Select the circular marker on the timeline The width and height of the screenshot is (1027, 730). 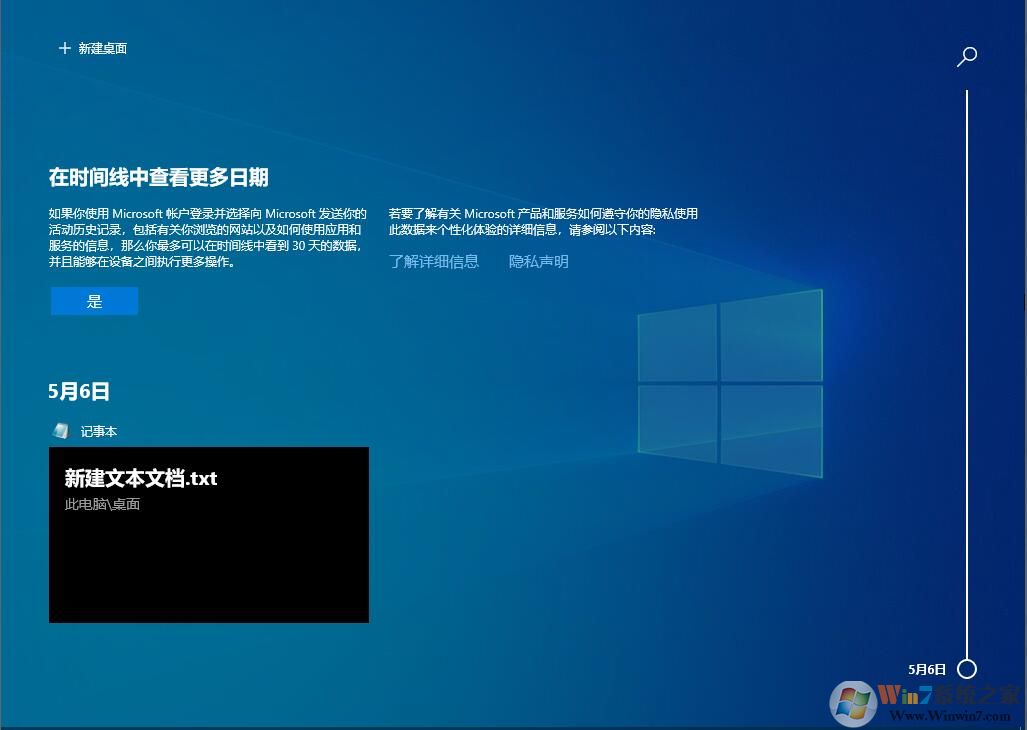tap(966, 668)
